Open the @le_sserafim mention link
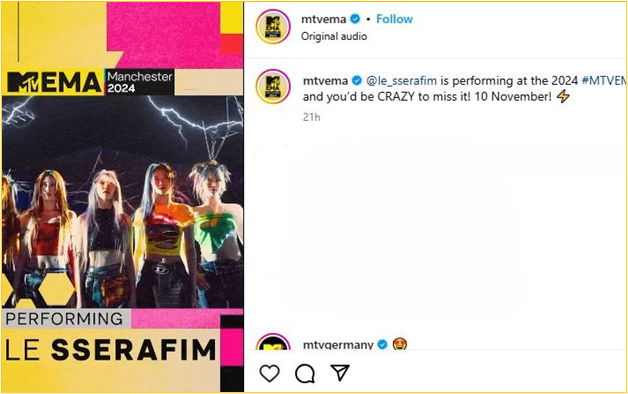This screenshot has width=628, height=394. [401, 80]
